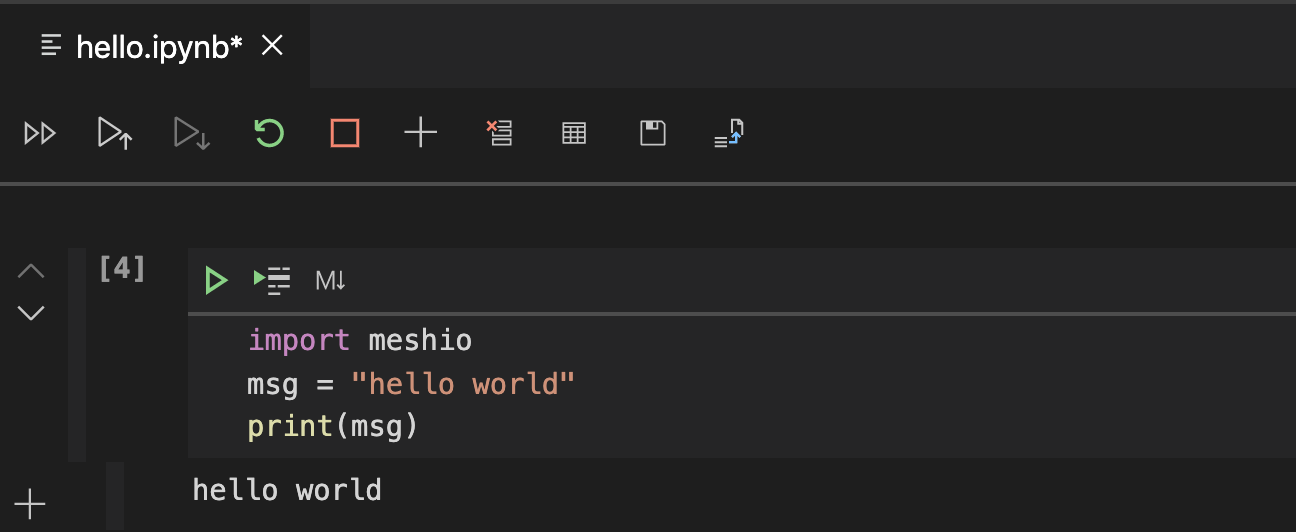Export the notebook using the export icon
Screen dimensions: 1296x532
729,133
